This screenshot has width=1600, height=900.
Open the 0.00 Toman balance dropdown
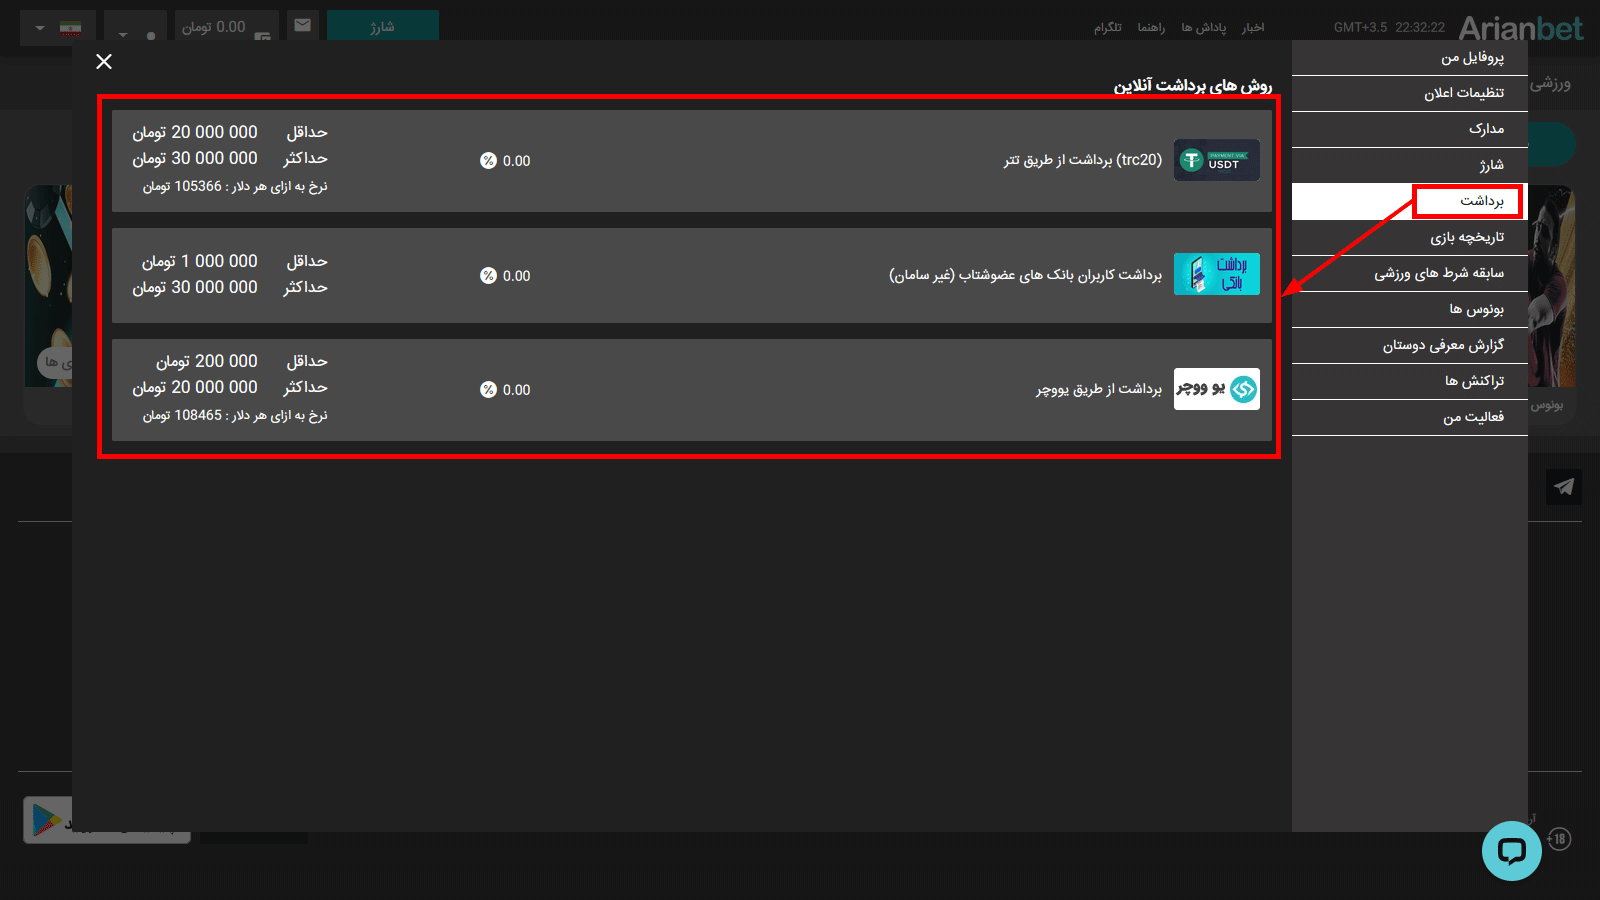[x=226, y=27]
